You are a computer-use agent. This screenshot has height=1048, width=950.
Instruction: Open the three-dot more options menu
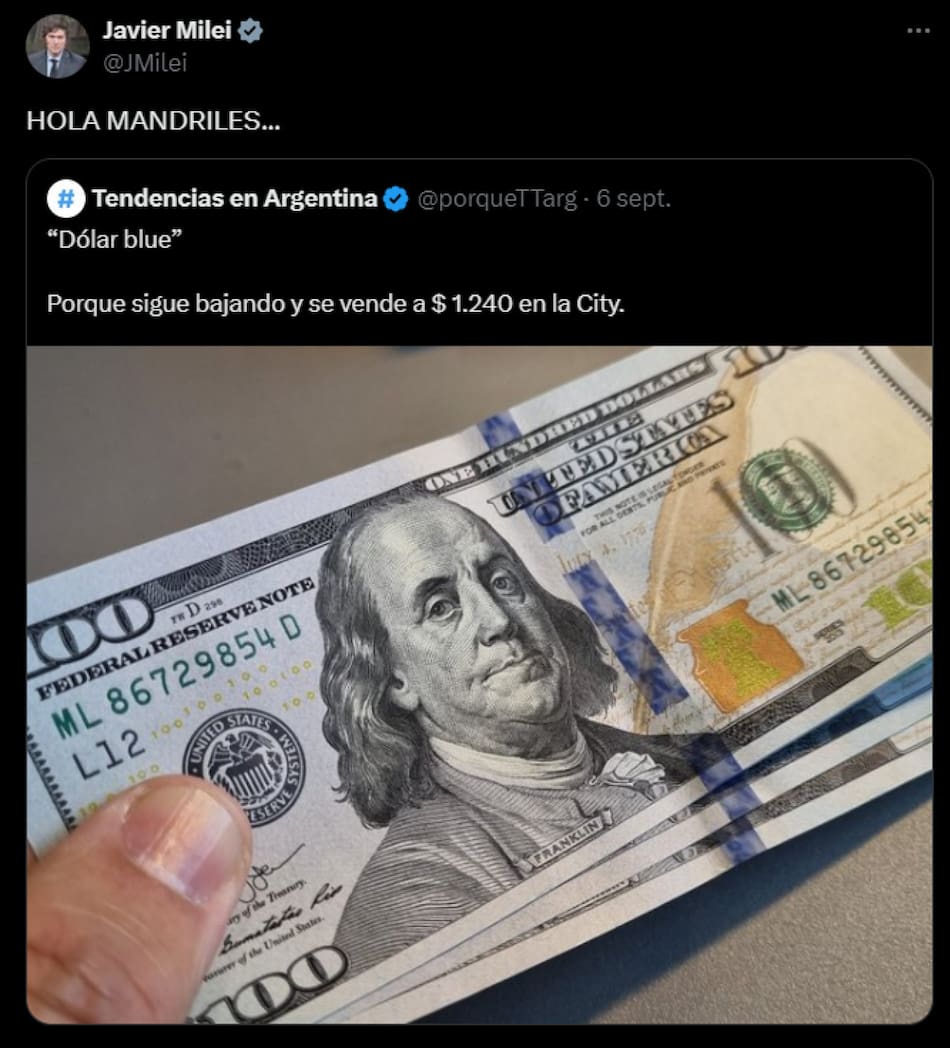coord(919,31)
